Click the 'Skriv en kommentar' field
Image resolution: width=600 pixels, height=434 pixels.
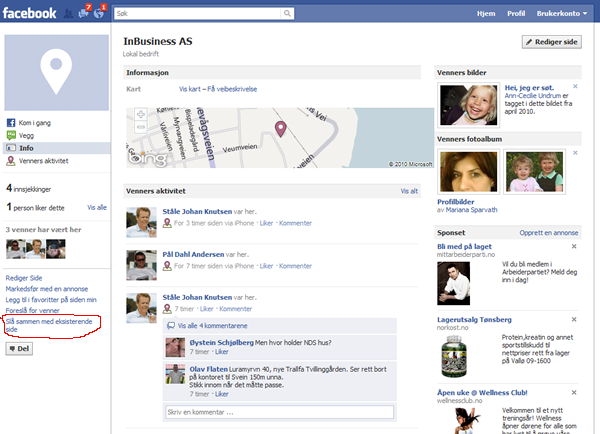click(x=279, y=412)
